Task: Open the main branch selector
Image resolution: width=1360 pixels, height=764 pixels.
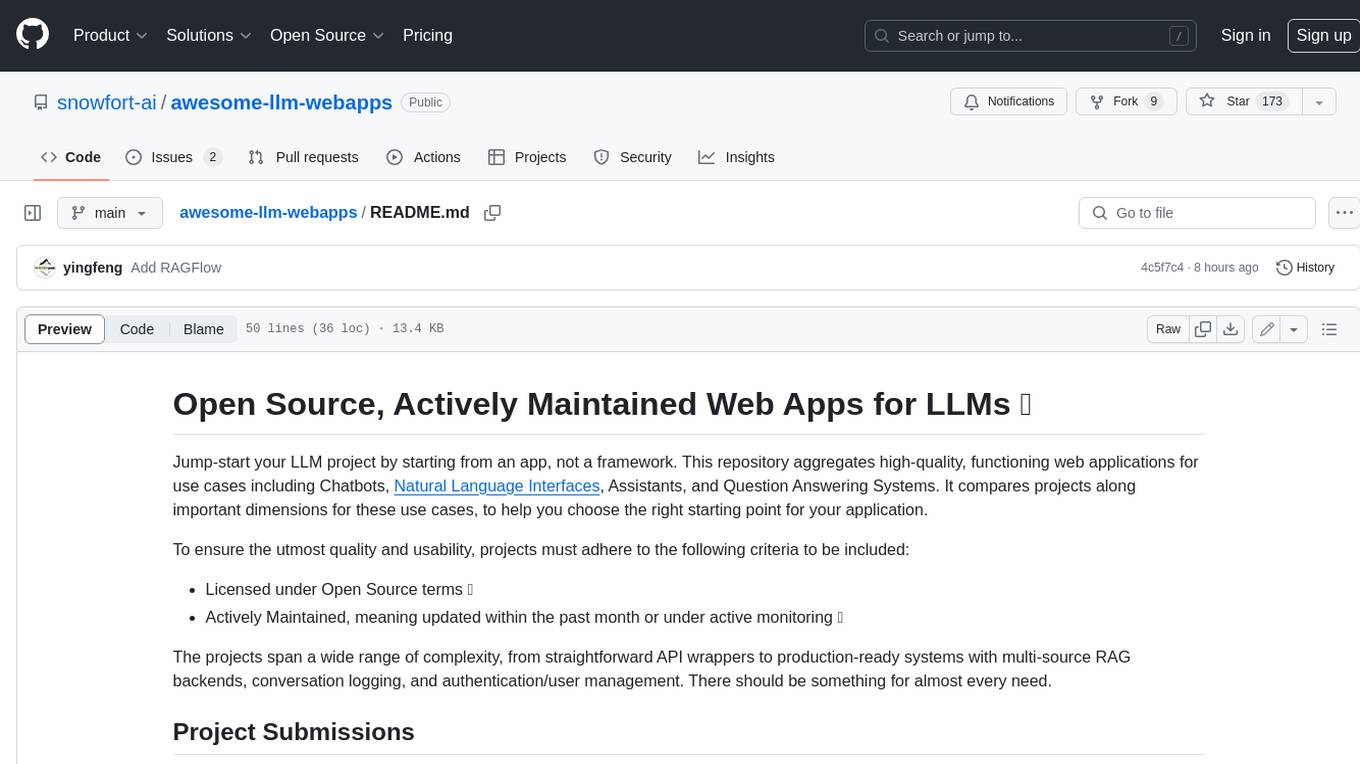Action: [x=110, y=213]
